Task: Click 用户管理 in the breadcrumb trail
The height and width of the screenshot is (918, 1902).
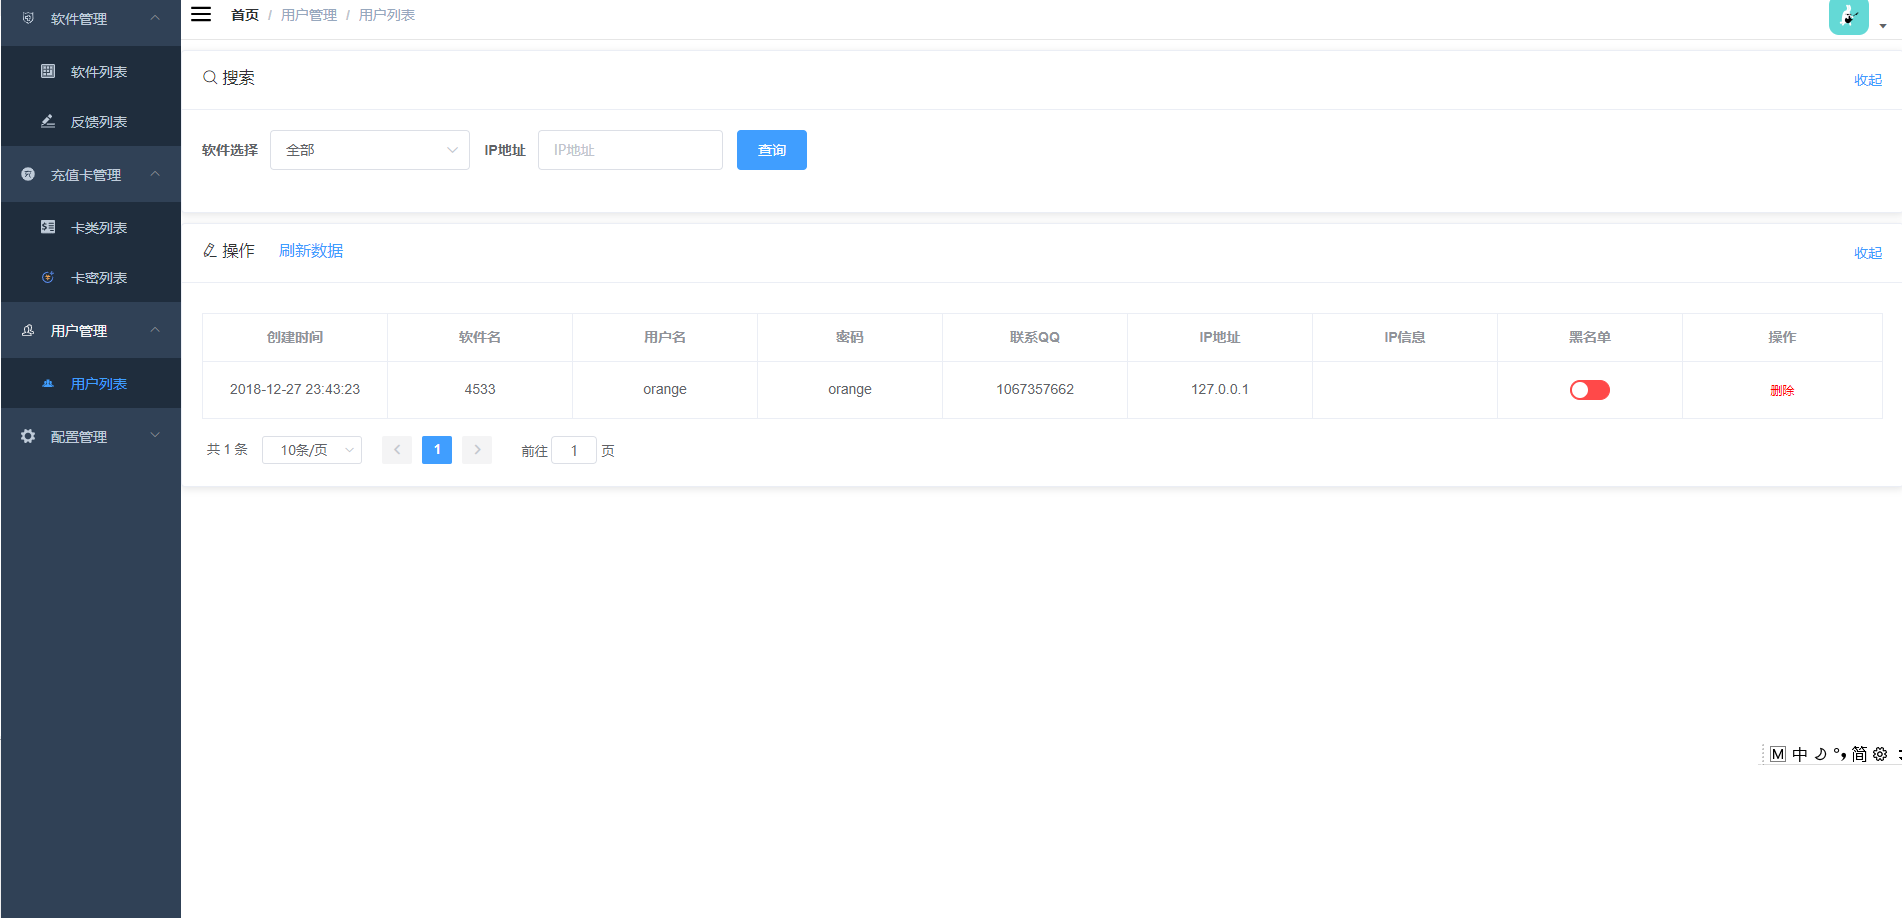Action: (308, 14)
